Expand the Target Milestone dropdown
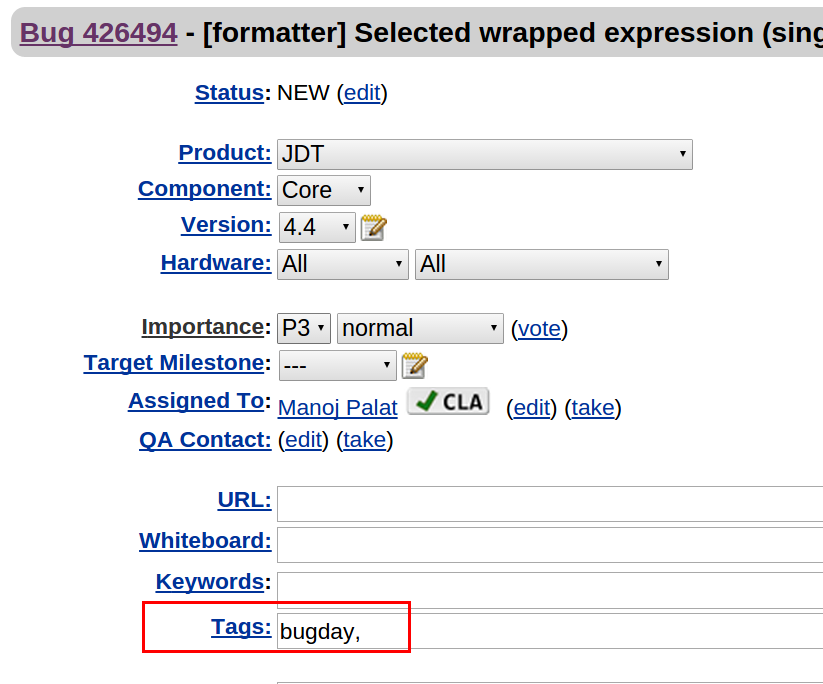The height and width of the screenshot is (684, 823). [338, 365]
